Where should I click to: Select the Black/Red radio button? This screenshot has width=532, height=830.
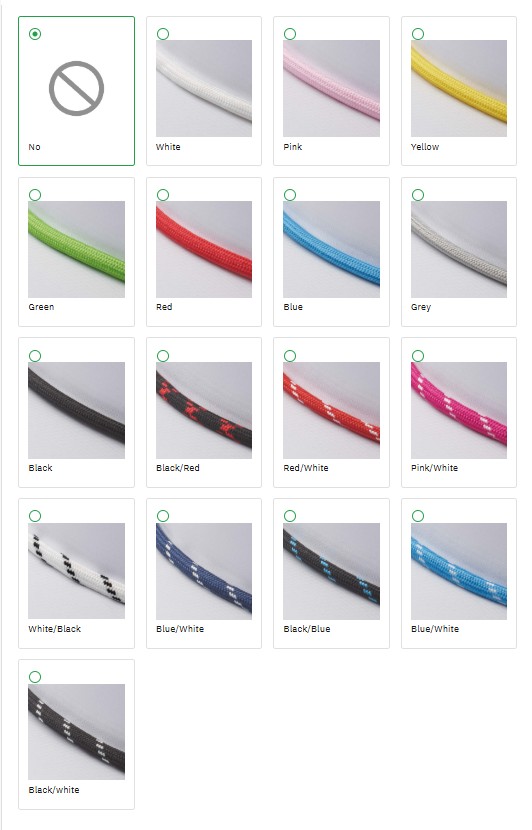[x=163, y=356]
